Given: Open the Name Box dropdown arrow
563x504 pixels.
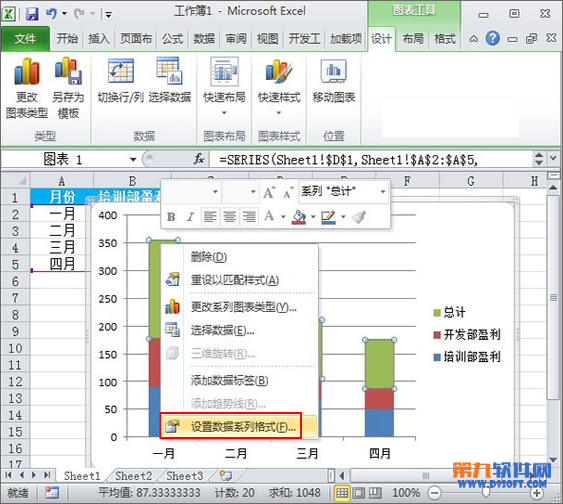Looking at the screenshot, I should [x=133, y=159].
